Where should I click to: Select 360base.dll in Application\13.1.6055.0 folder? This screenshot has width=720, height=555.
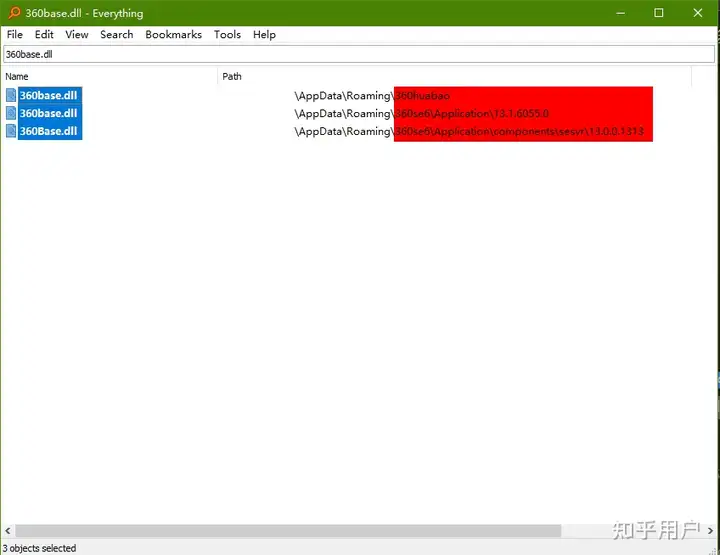click(x=49, y=113)
